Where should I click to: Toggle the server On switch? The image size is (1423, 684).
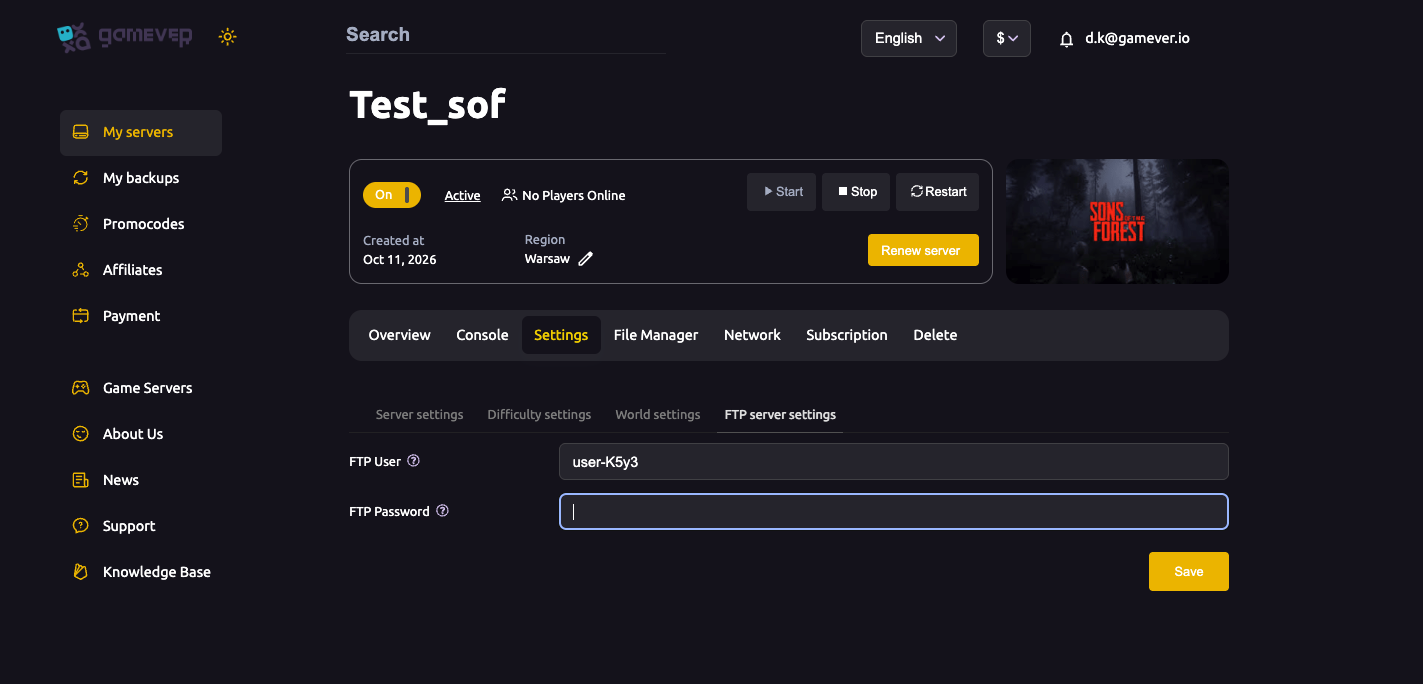[392, 195]
